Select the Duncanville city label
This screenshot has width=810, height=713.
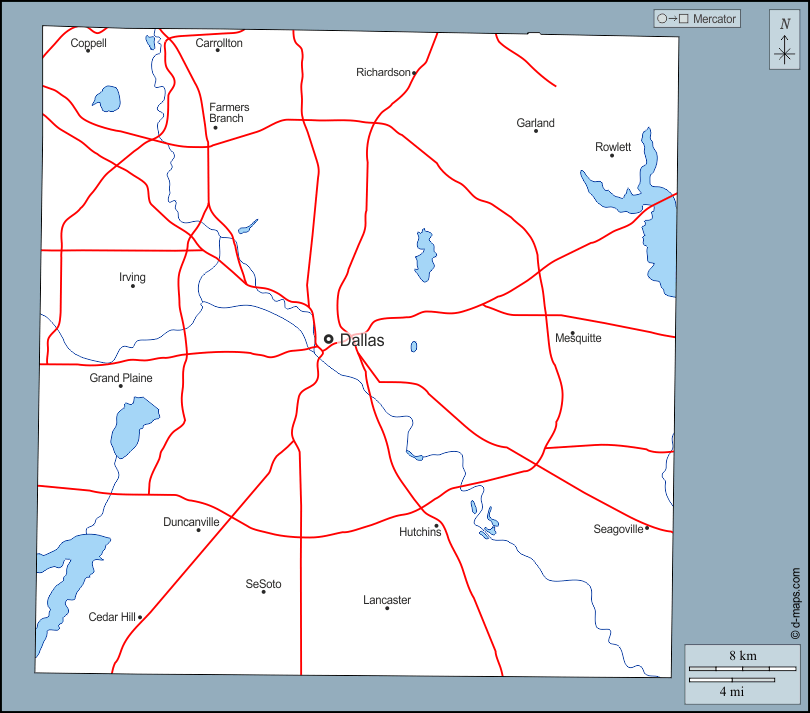pos(191,521)
